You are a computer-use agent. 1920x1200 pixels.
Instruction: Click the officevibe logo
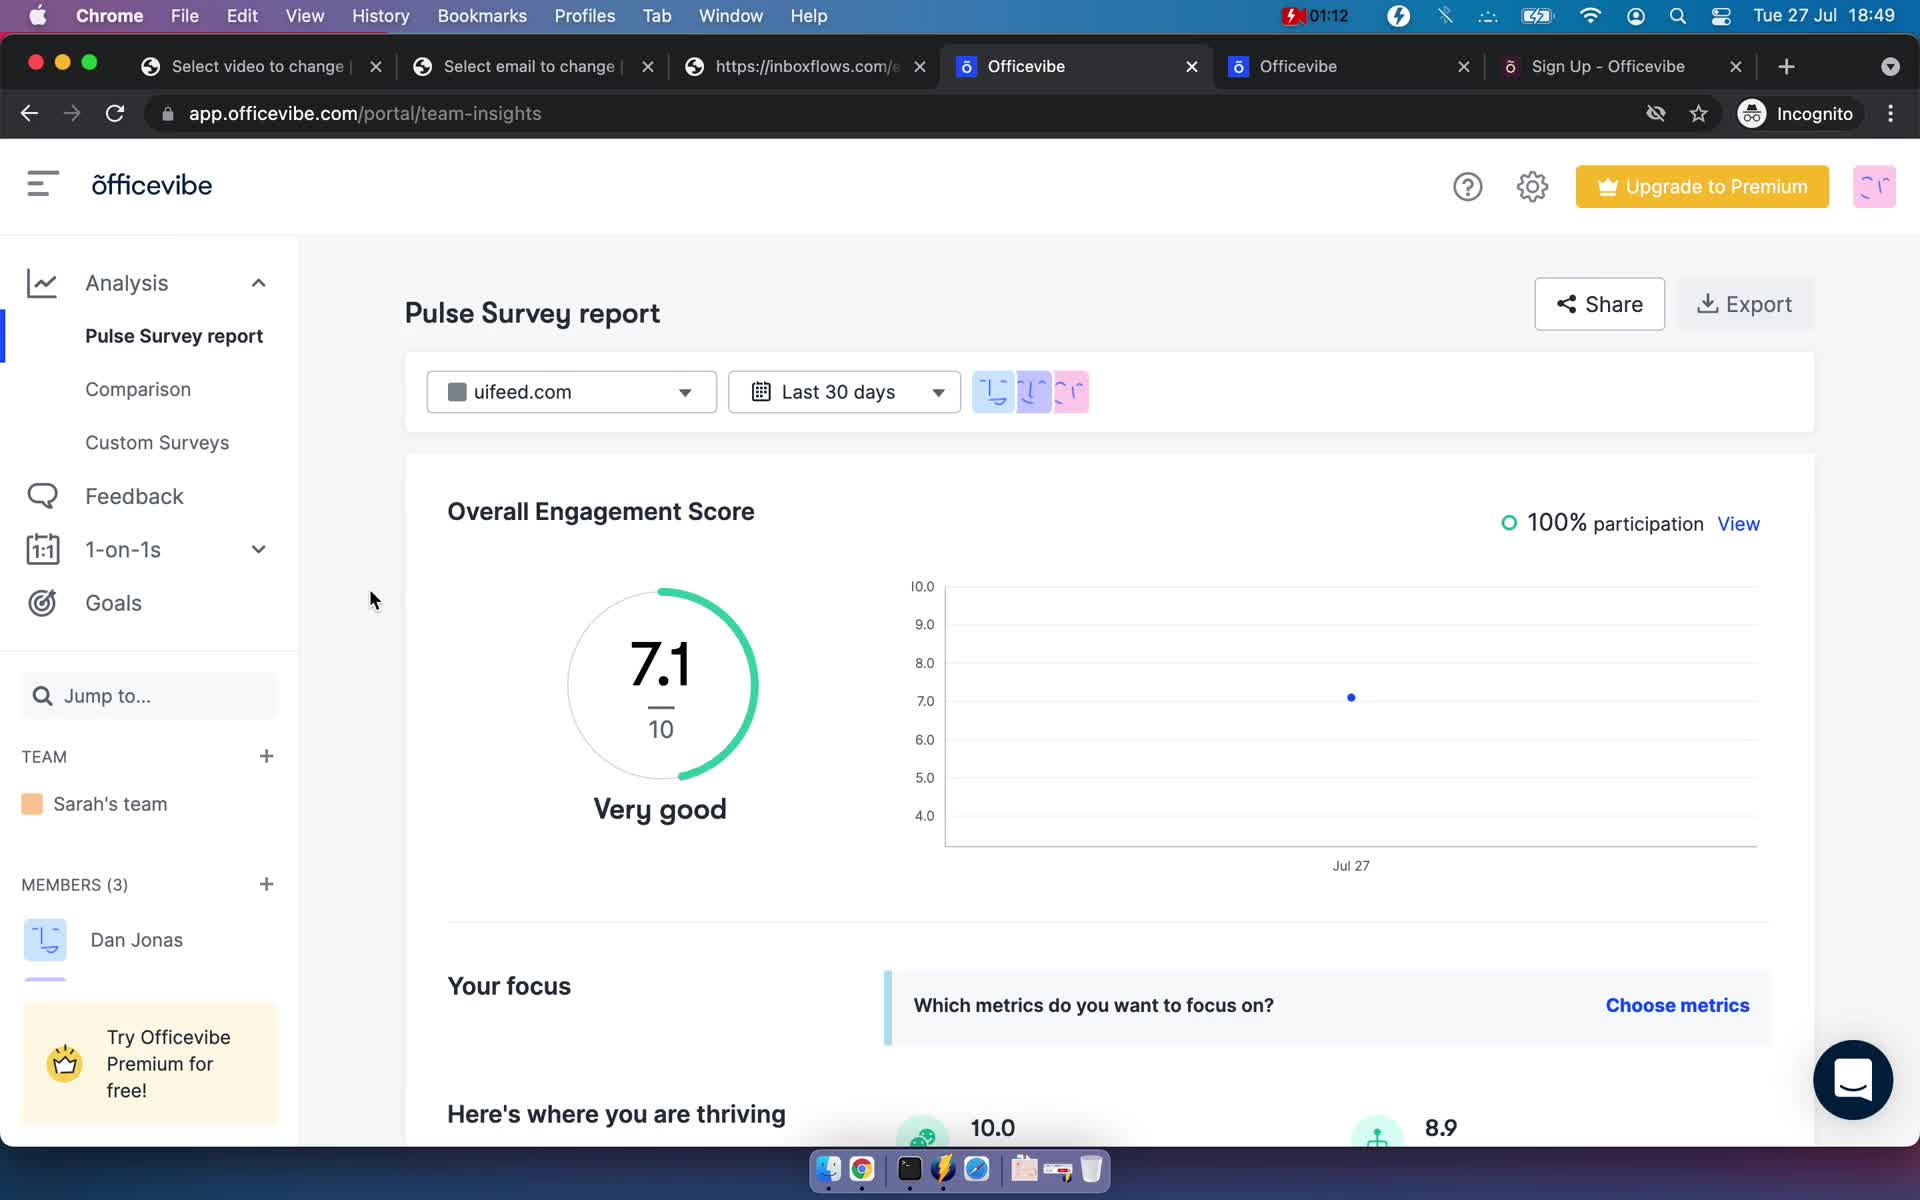[x=152, y=185]
